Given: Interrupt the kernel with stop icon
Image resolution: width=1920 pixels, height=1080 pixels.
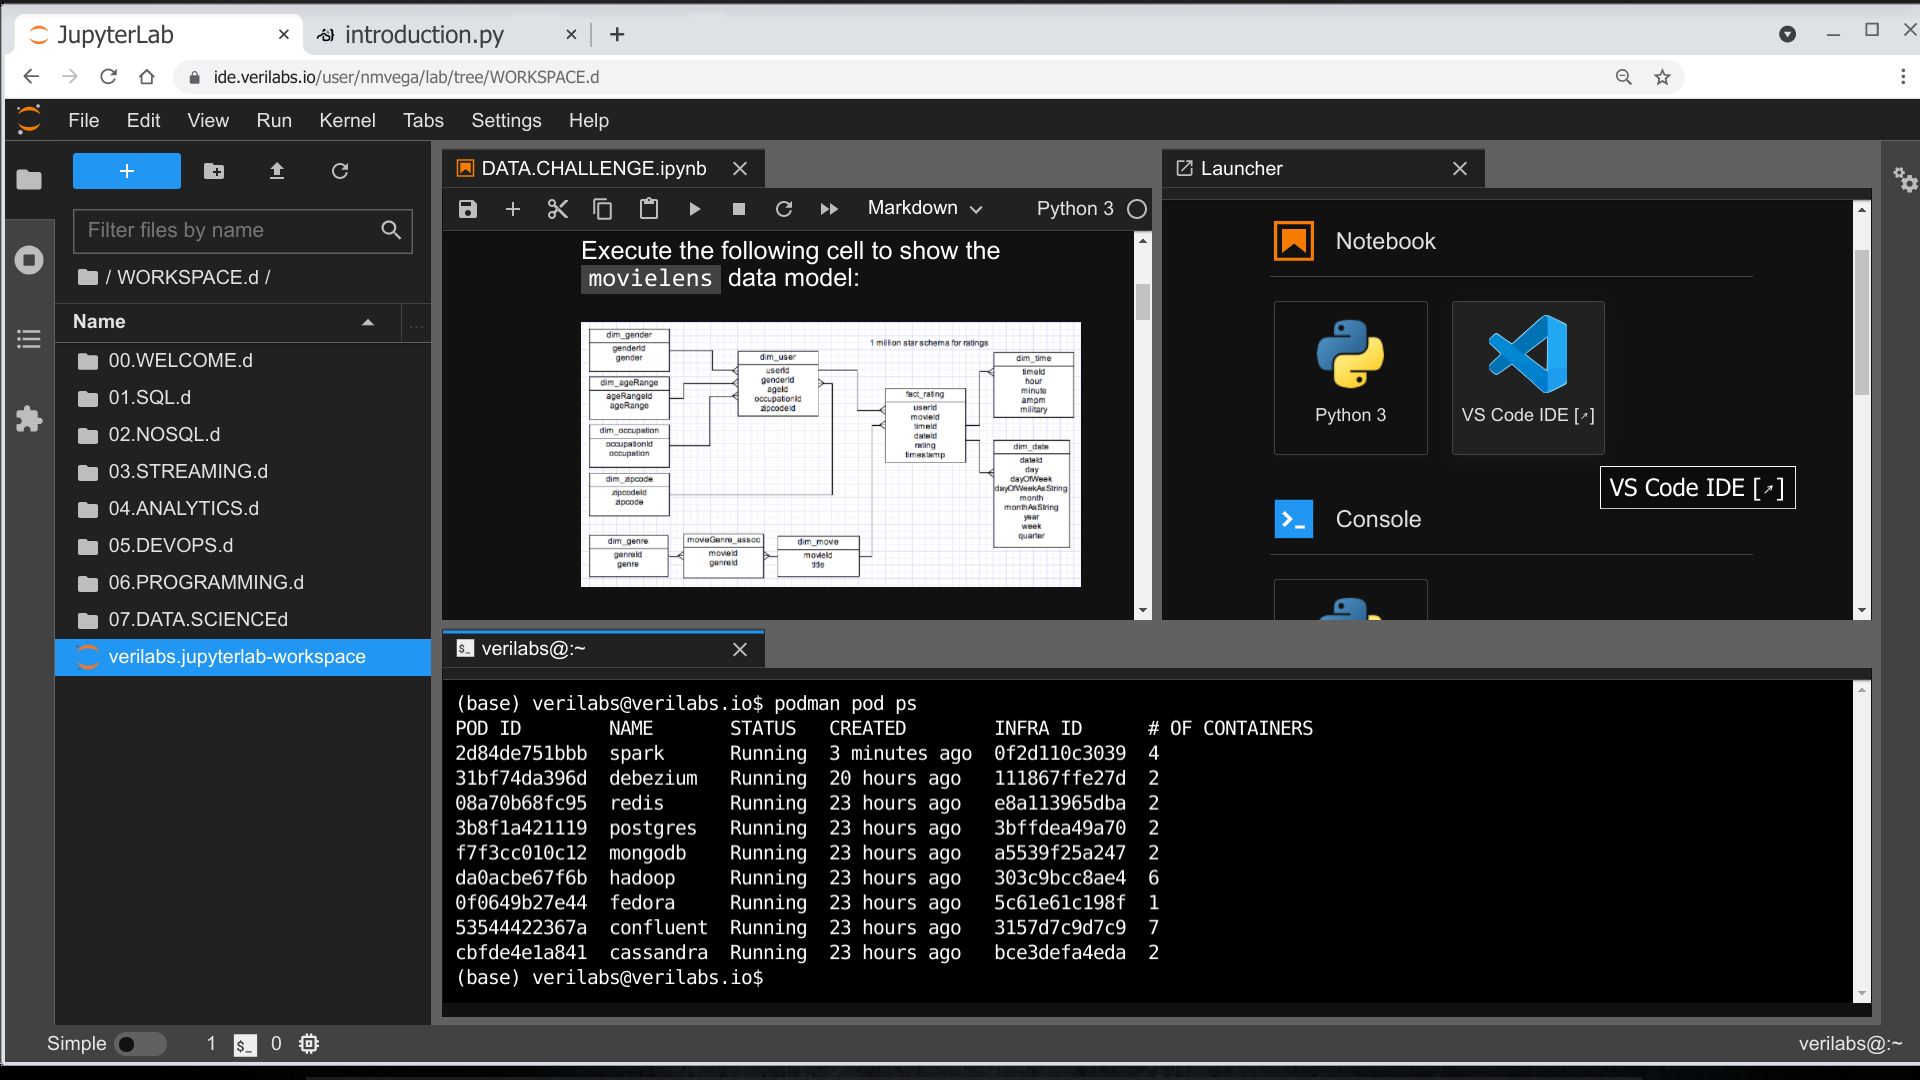Looking at the screenshot, I should click(739, 209).
